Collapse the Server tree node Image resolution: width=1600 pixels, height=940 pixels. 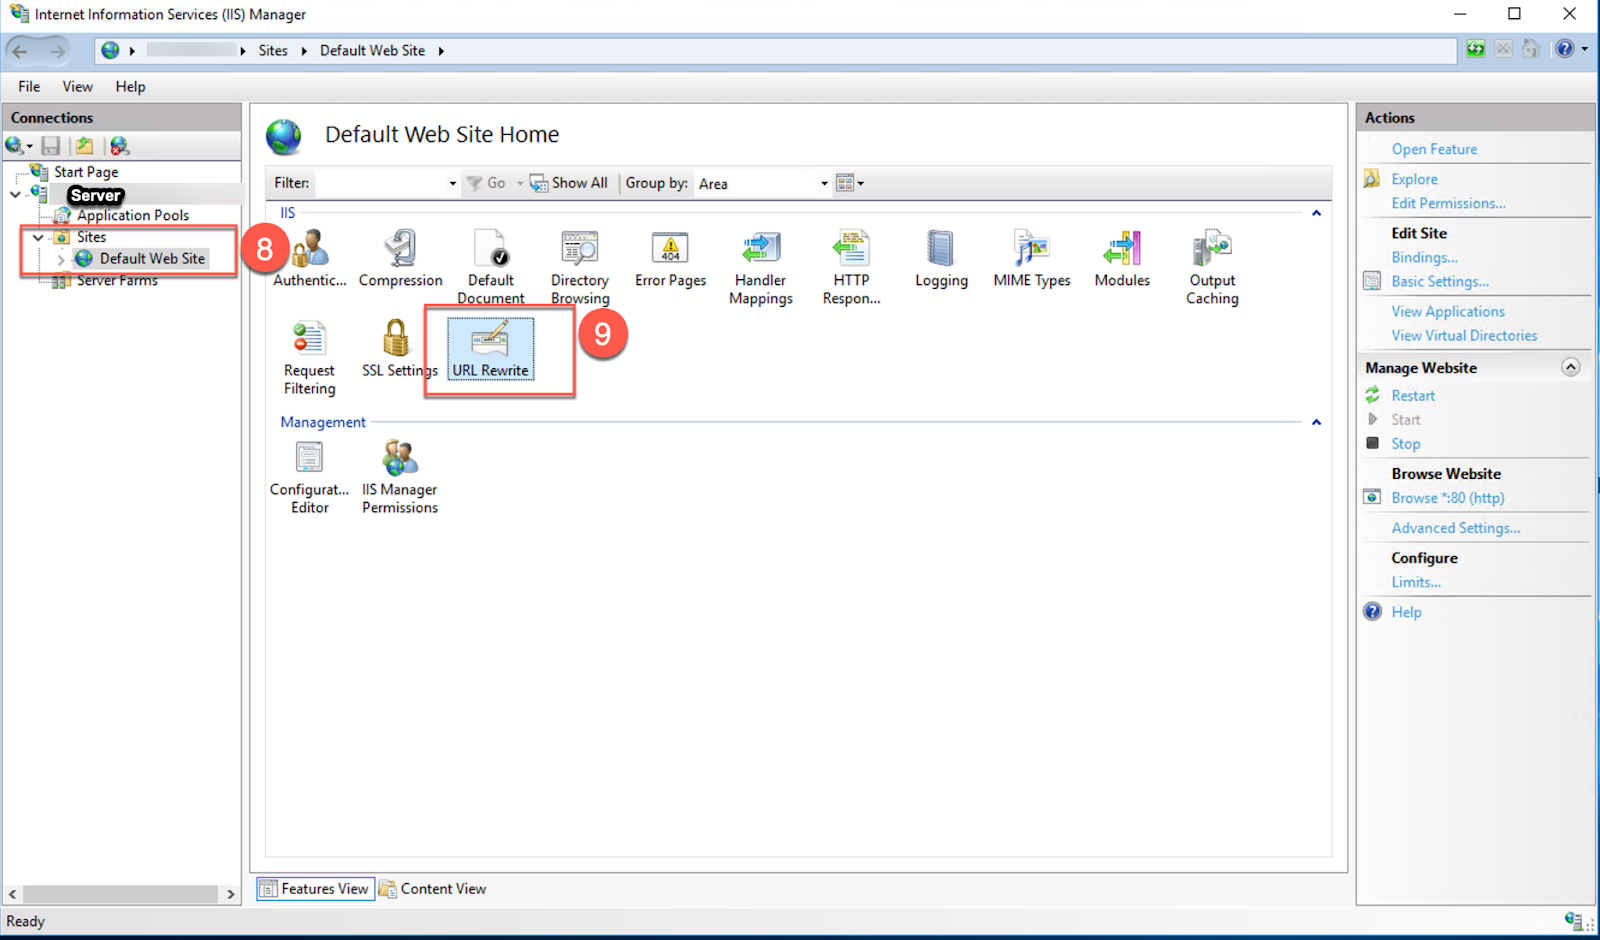tap(15, 194)
